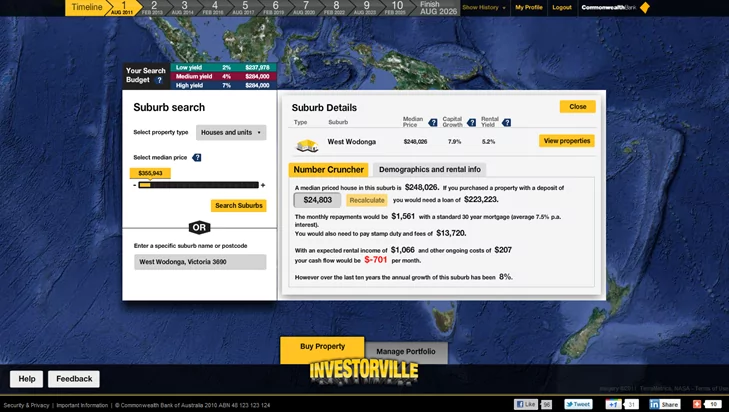Viewport: 729px width, 412px height.
Task: Switch to Demographics and rental info tab
Action: 430,170
